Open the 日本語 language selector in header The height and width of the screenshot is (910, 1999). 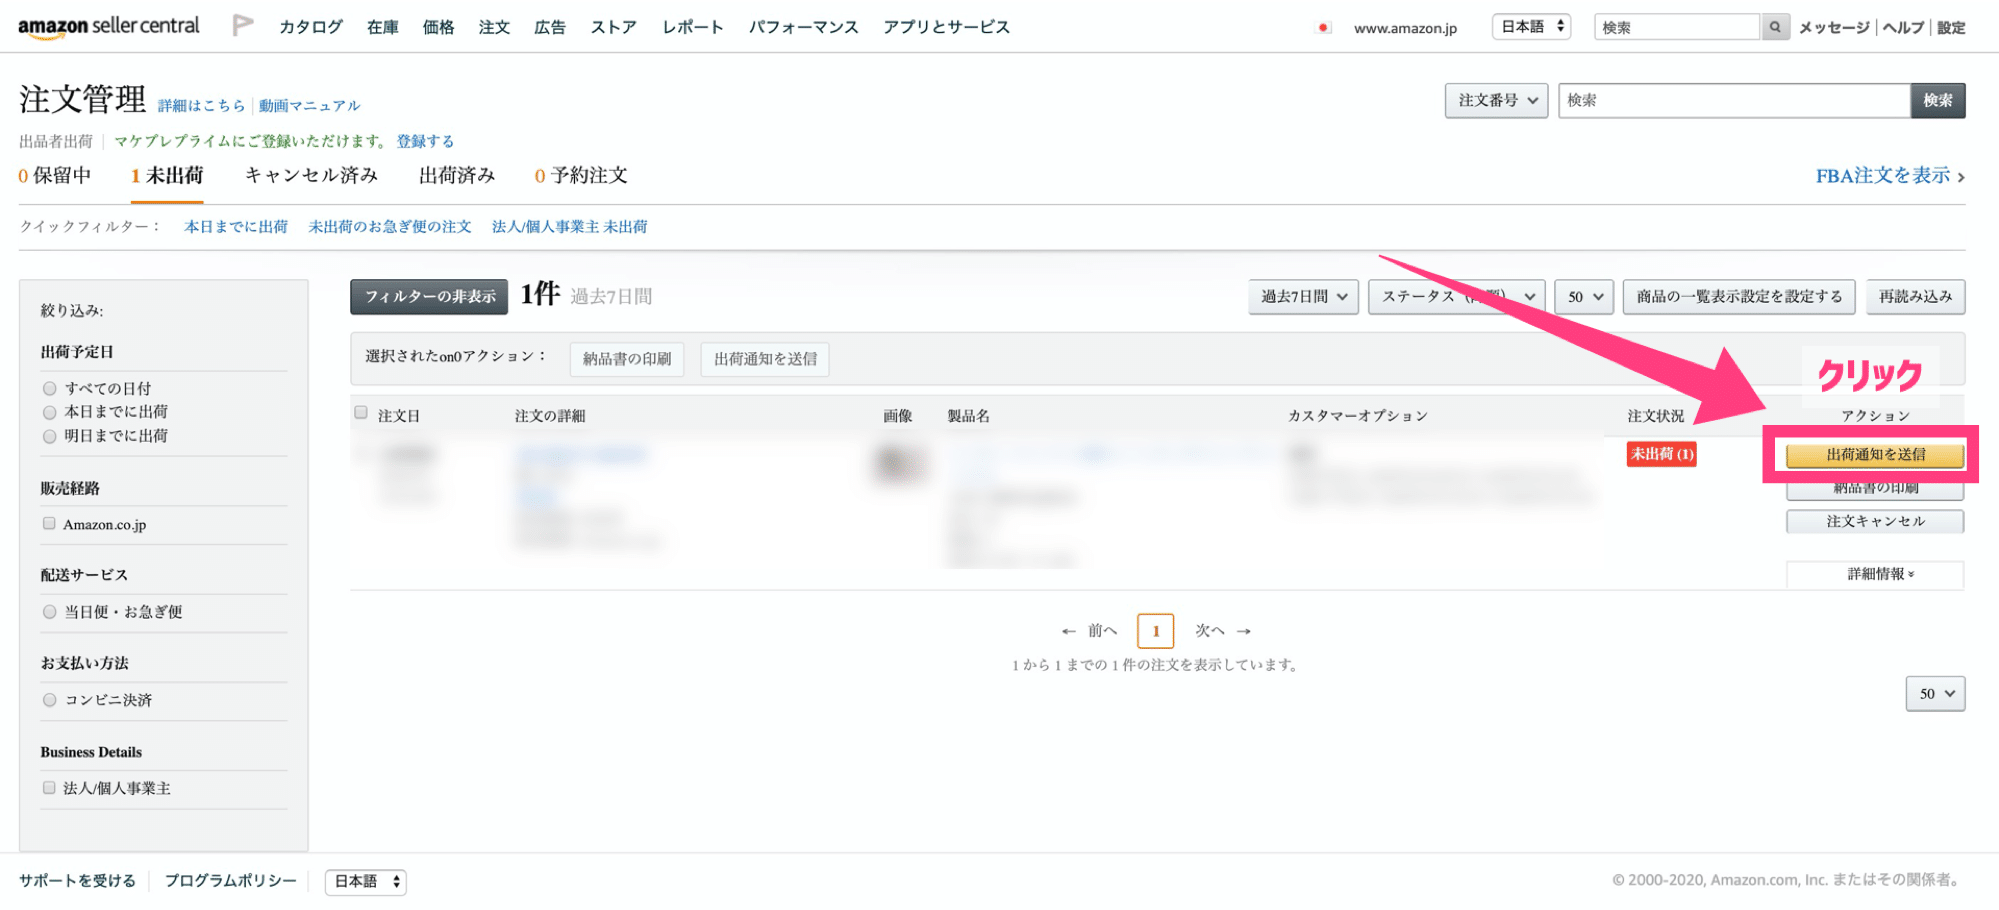(x=1532, y=27)
